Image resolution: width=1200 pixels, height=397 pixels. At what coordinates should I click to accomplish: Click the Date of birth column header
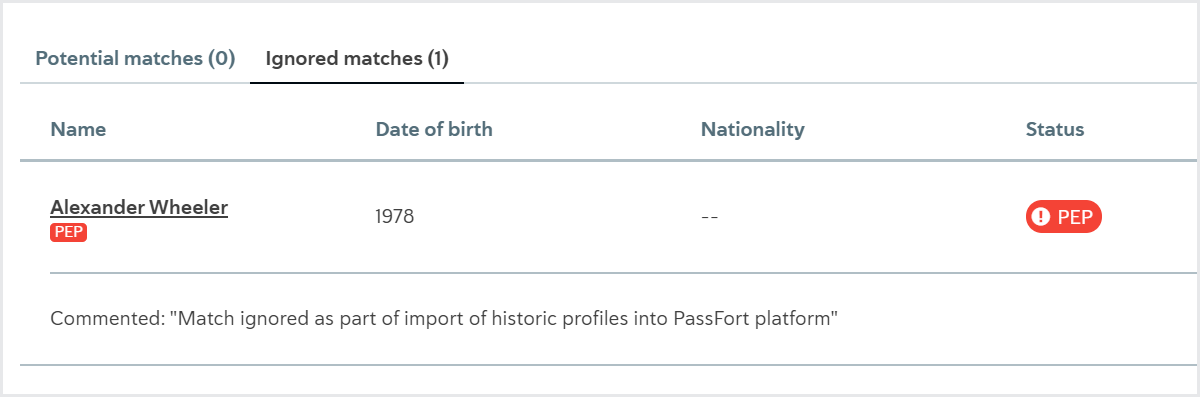pos(434,129)
